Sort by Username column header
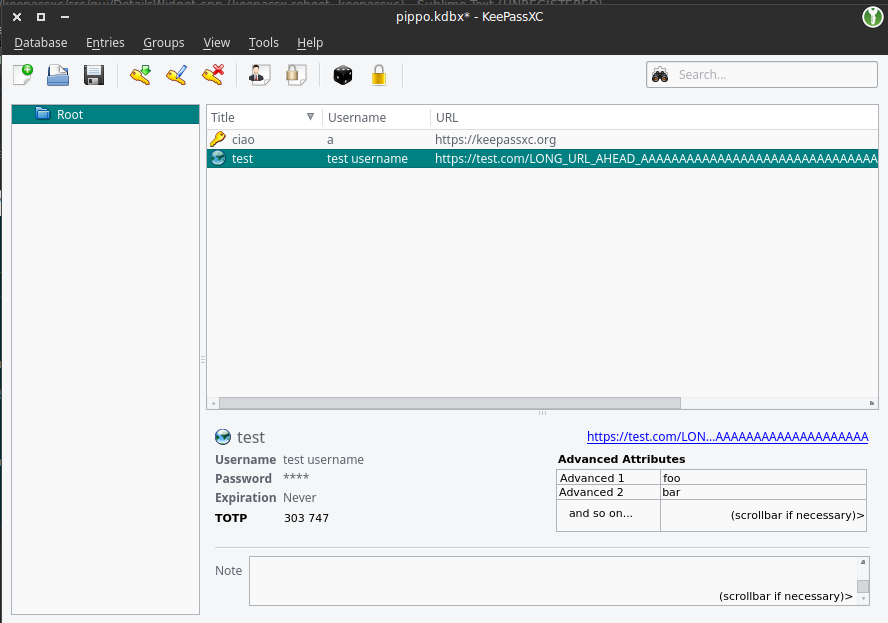 pyautogui.click(x=376, y=117)
